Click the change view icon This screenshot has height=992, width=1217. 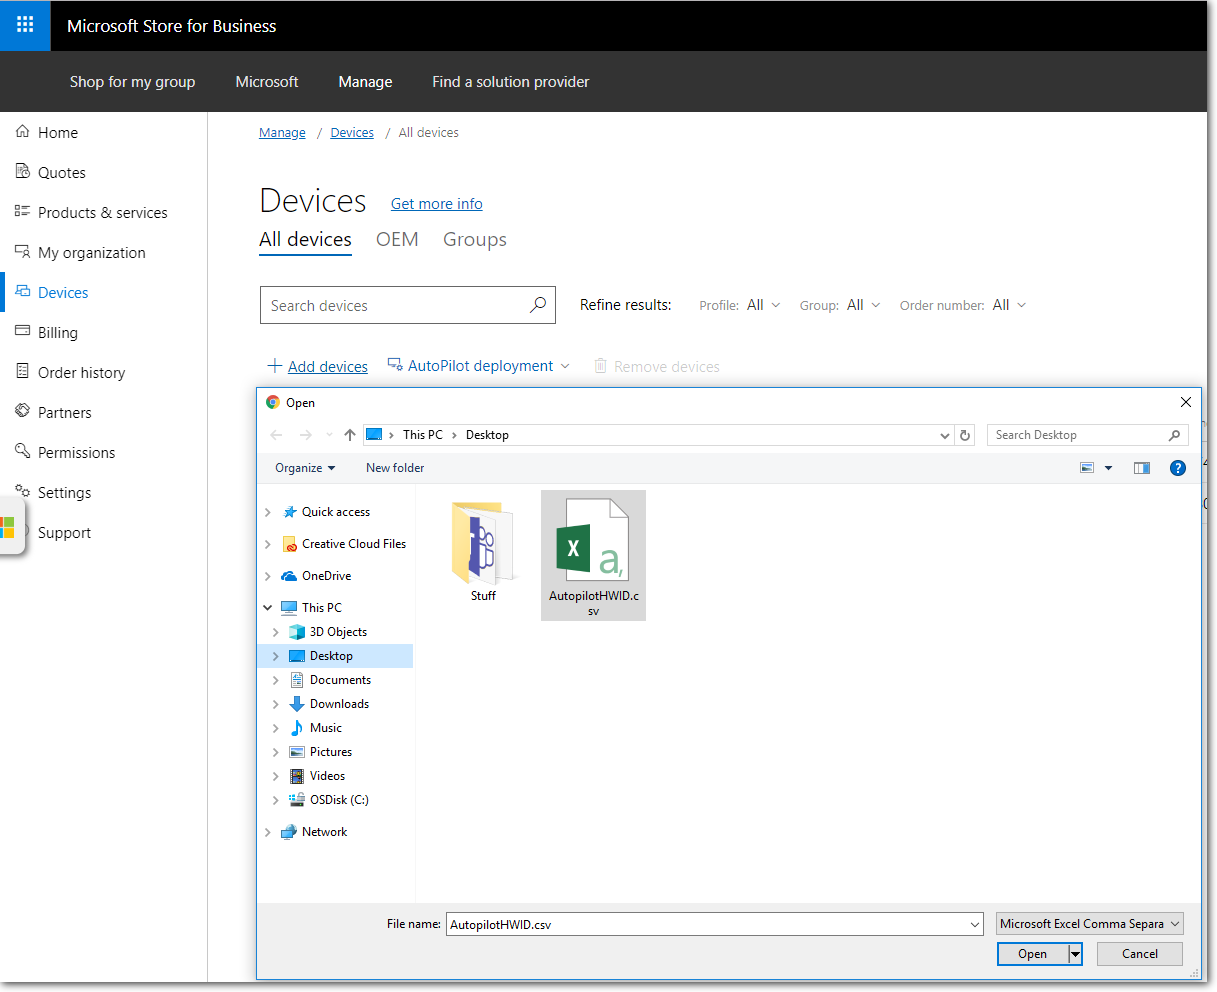(x=1087, y=468)
